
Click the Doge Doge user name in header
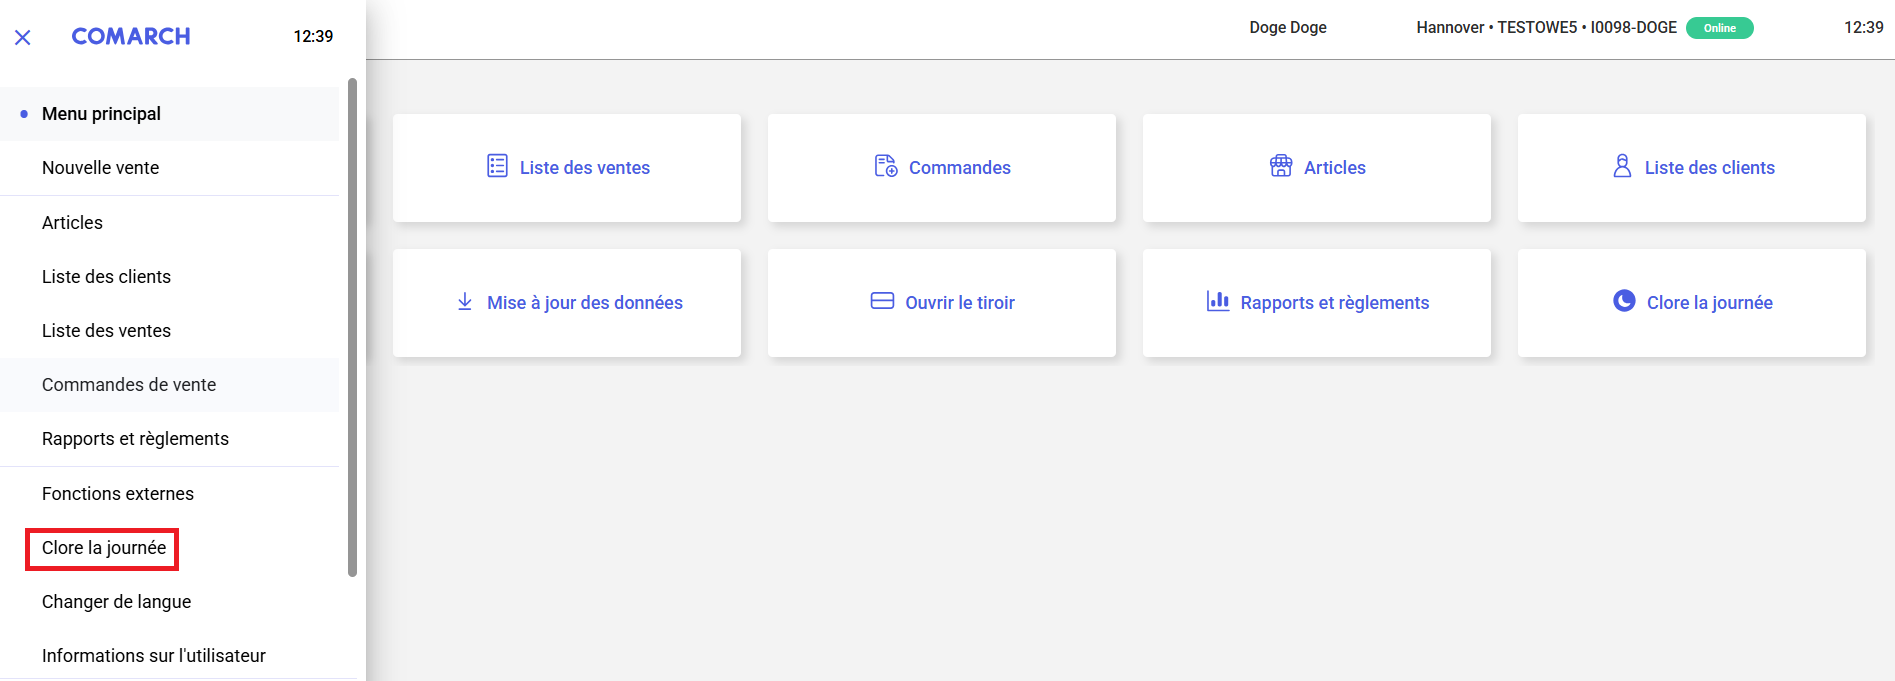pyautogui.click(x=1287, y=28)
